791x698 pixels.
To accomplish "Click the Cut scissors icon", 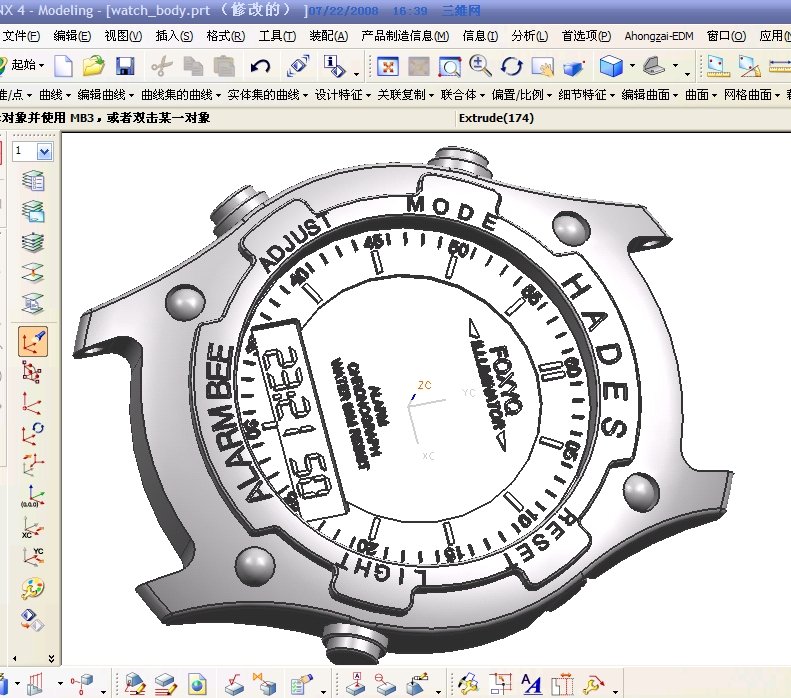I will click(x=161, y=66).
